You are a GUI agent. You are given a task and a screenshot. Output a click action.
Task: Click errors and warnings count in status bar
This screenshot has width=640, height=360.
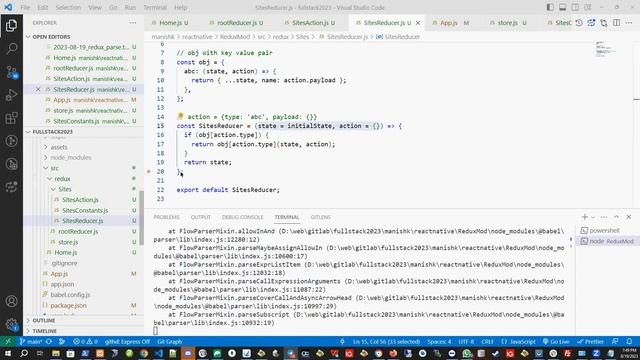[x=85, y=342]
